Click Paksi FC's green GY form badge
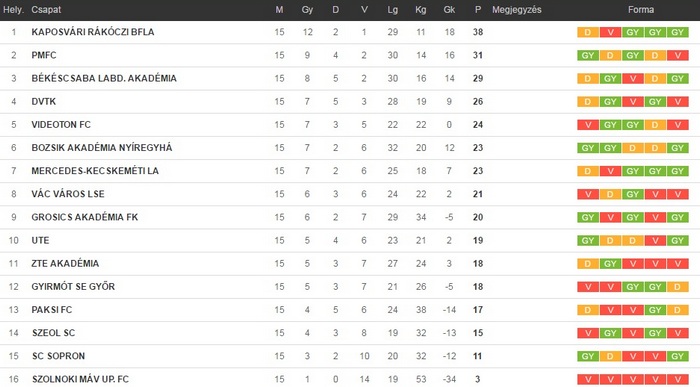The width and height of the screenshot is (700, 387). pyautogui.click(x=655, y=310)
